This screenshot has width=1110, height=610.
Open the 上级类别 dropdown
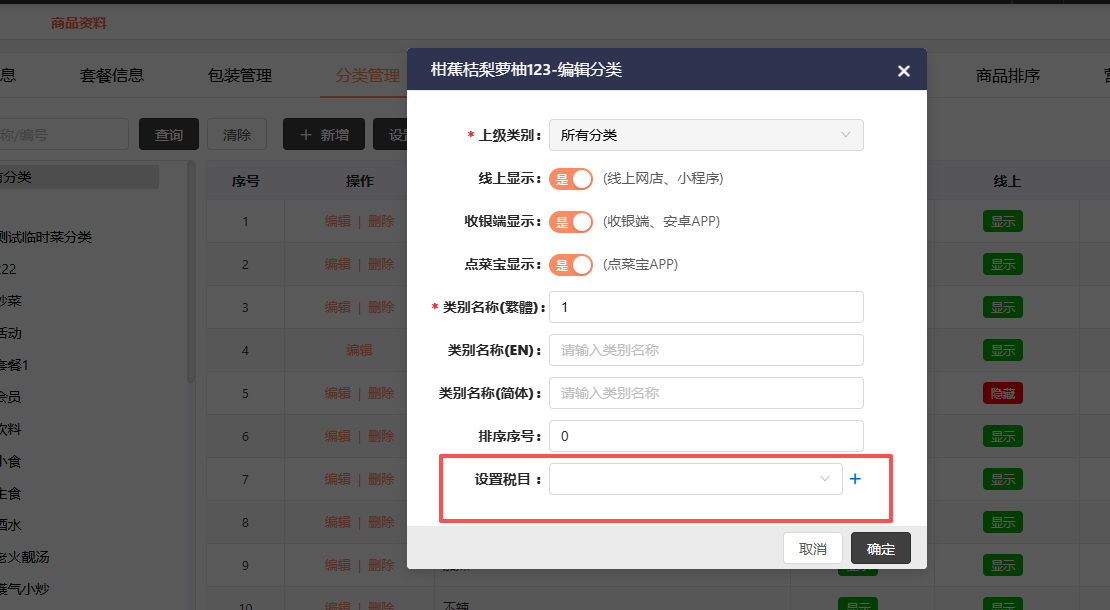tap(706, 135)
